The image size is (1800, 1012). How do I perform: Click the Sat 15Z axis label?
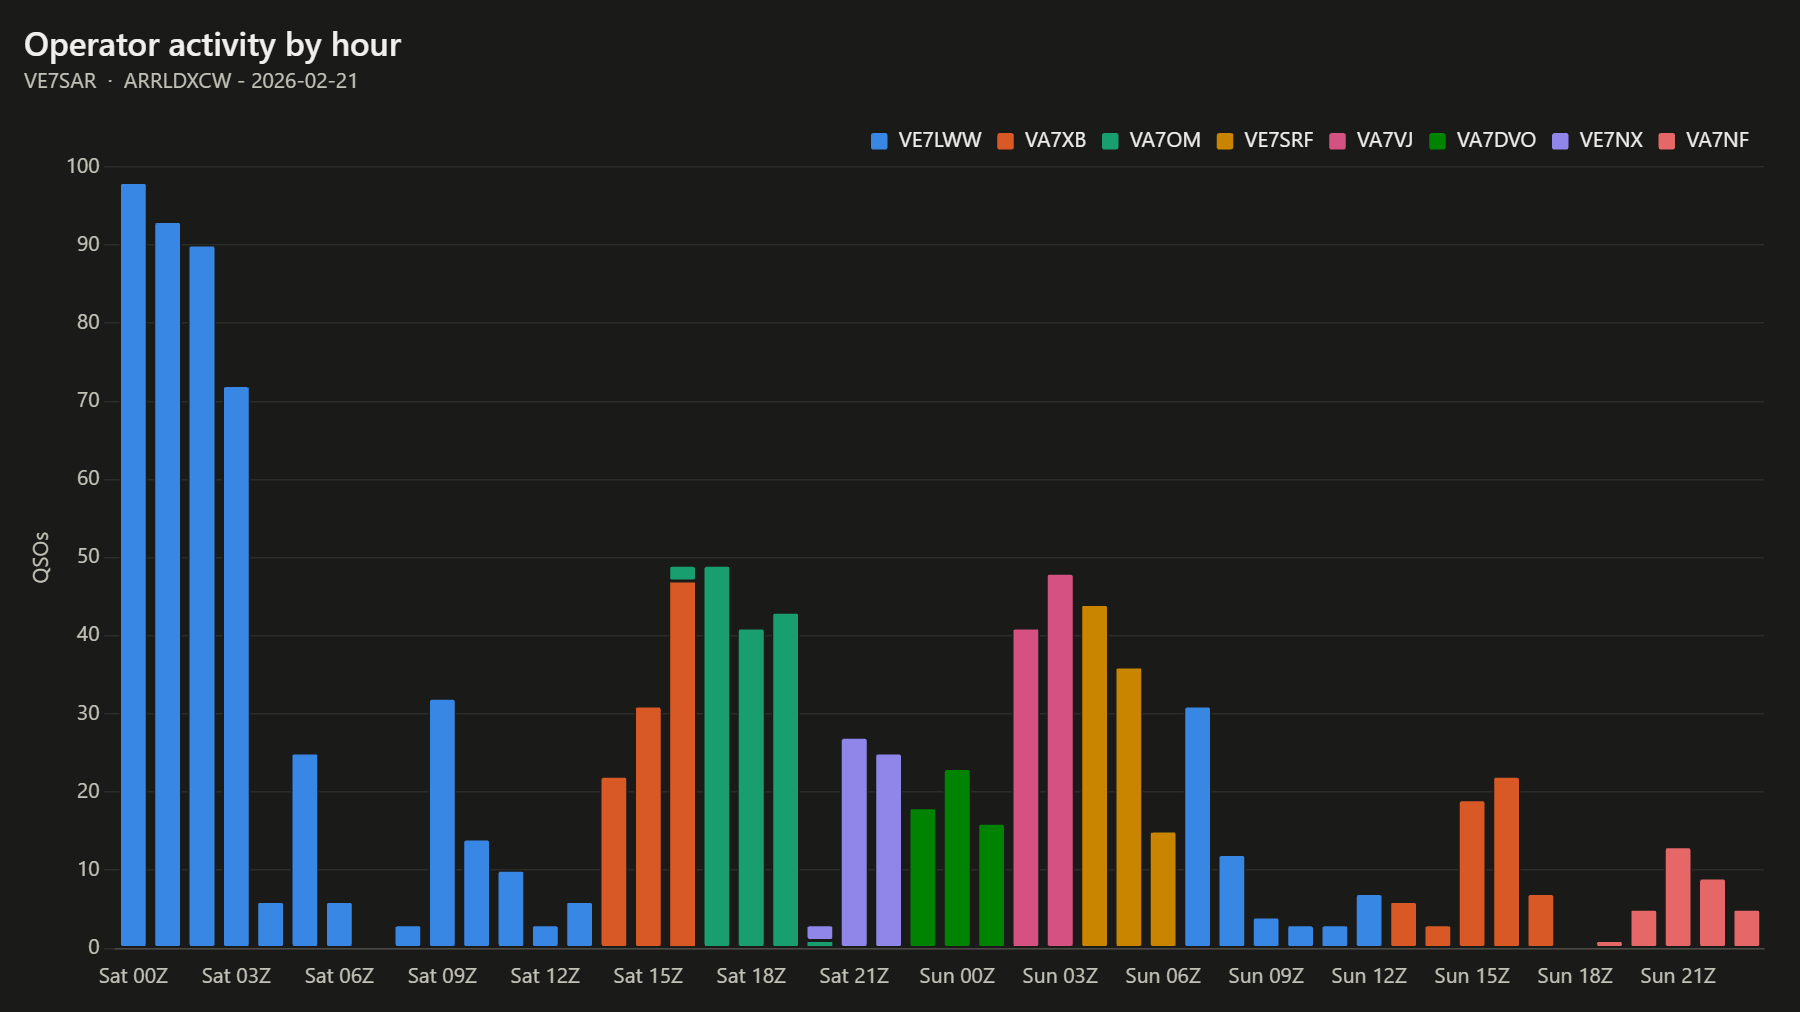pos(648,976)
